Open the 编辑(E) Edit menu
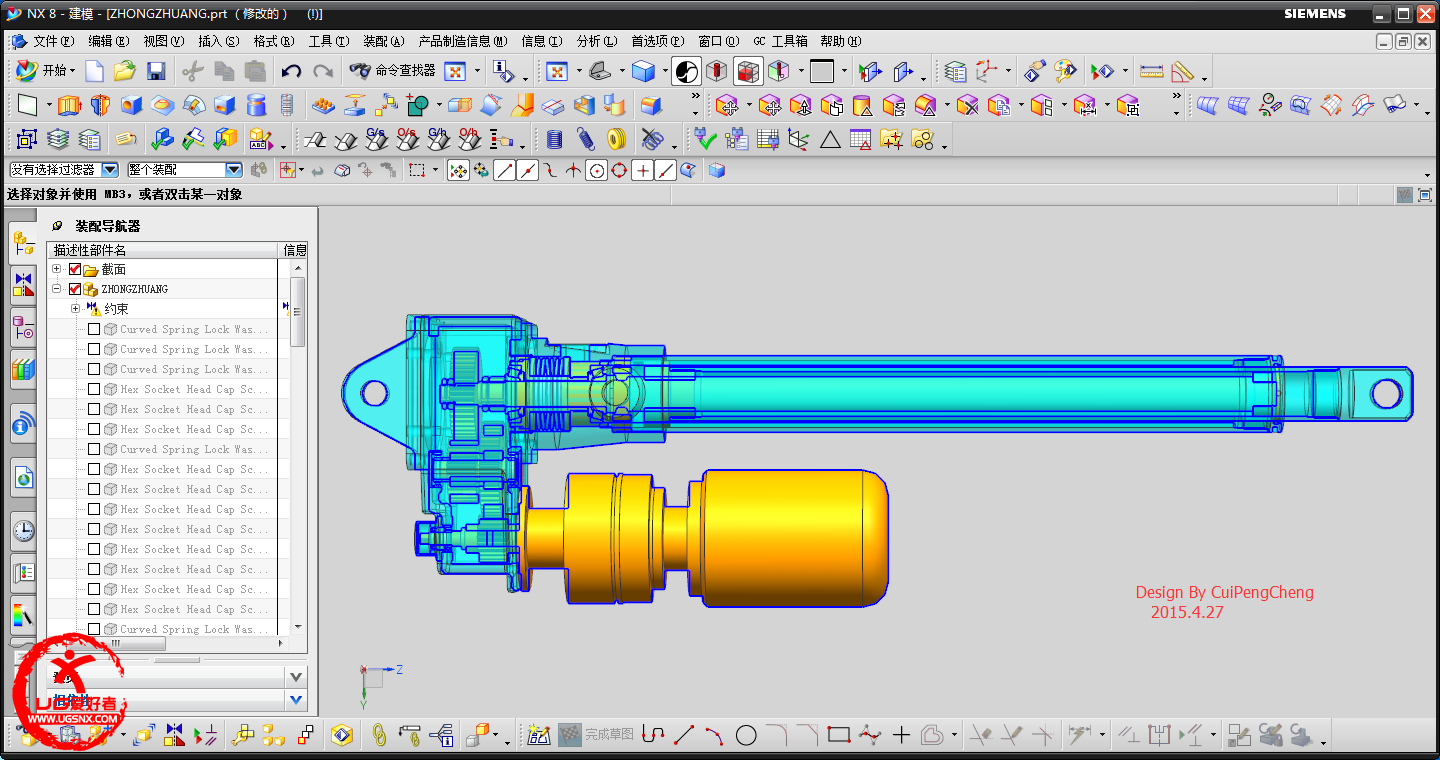 click(109, 41)
